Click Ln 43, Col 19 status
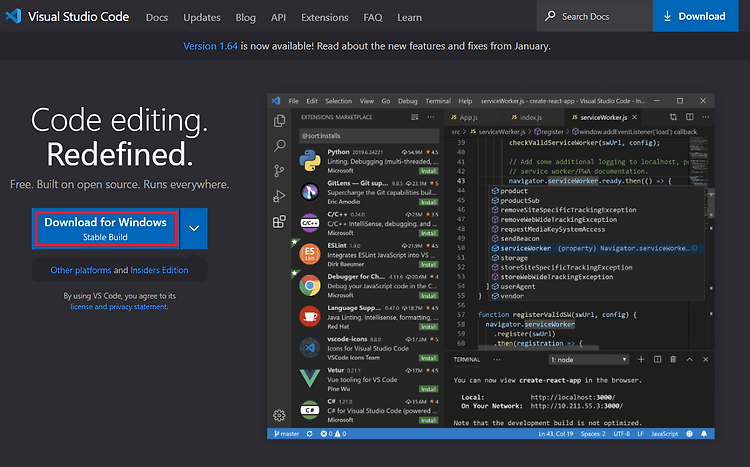This screenshot has width=750, height=467. [x=556, y=434]
